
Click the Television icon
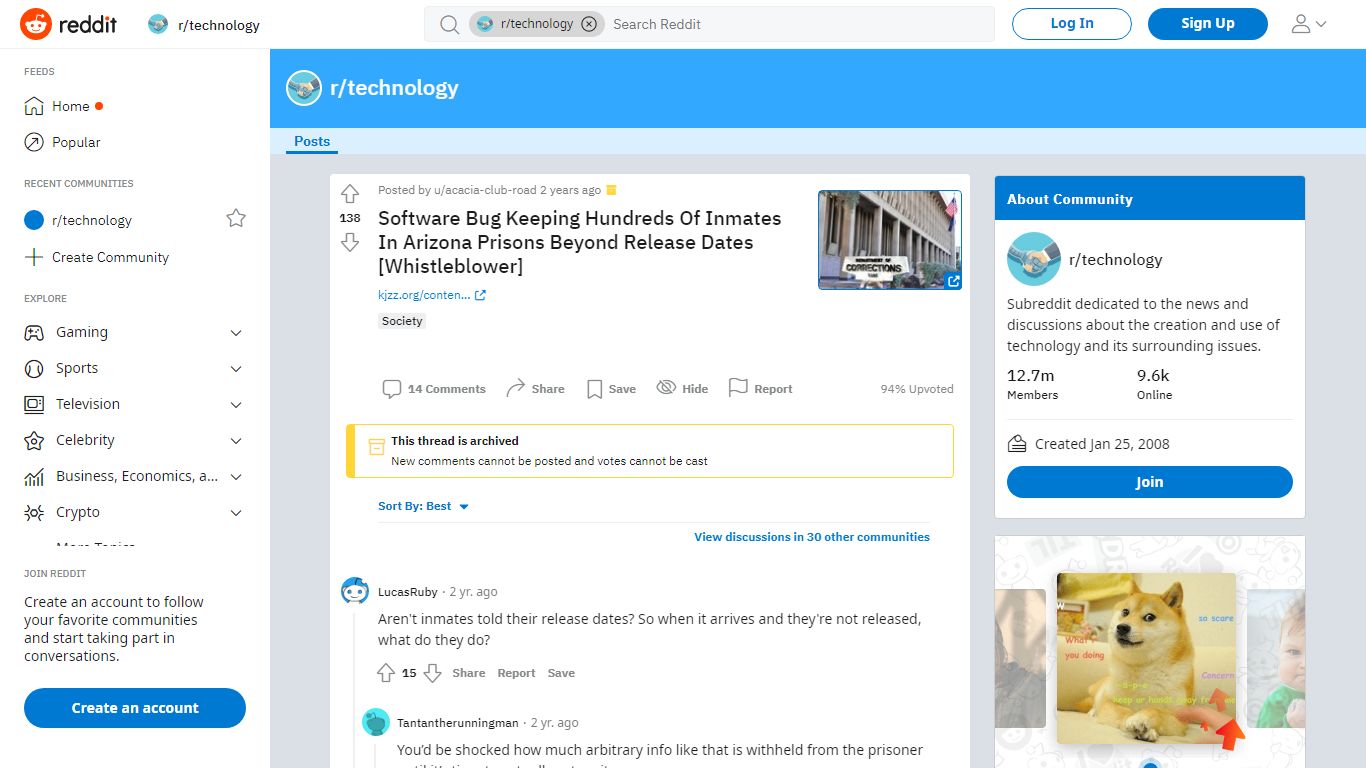[34, 405]
